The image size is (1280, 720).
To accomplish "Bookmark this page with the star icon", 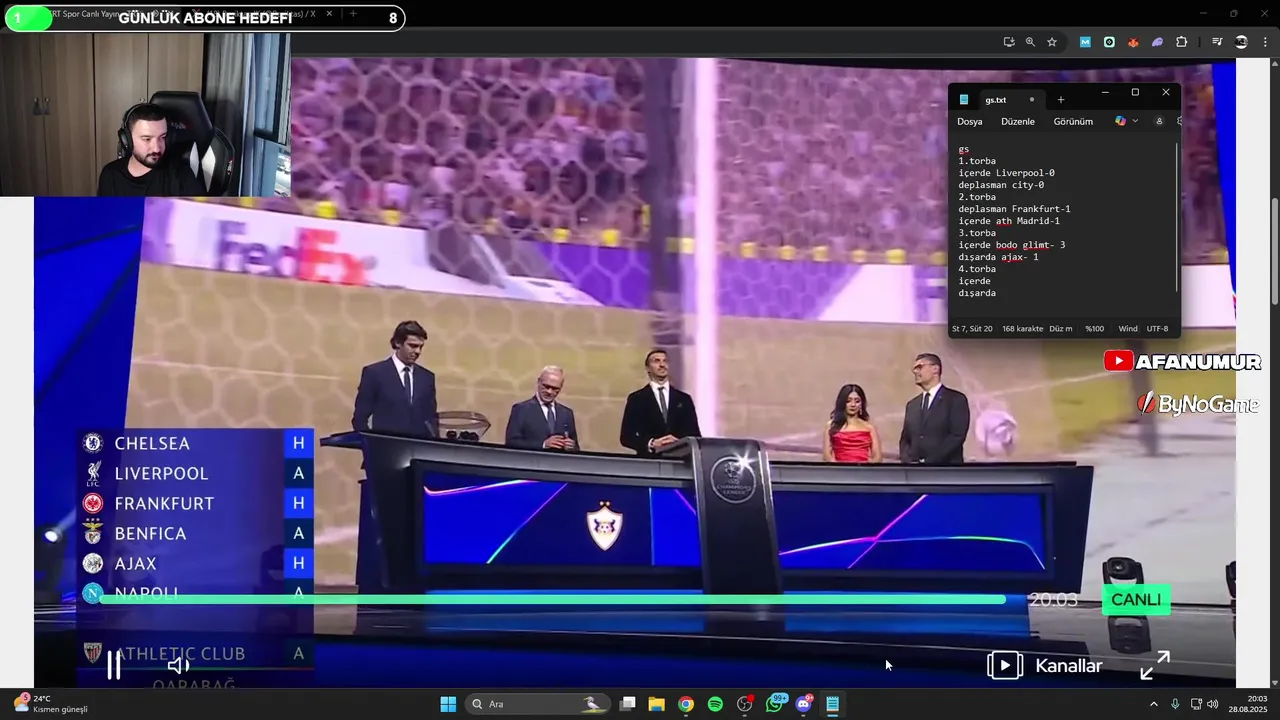I will (1052, 42).
